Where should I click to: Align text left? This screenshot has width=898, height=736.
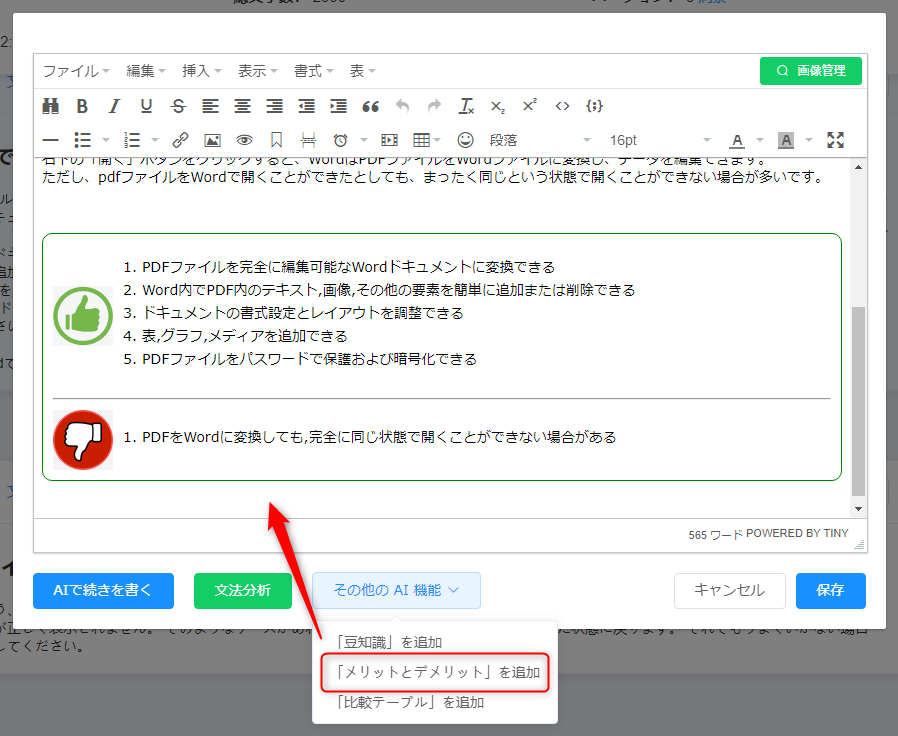pos(210,106)
